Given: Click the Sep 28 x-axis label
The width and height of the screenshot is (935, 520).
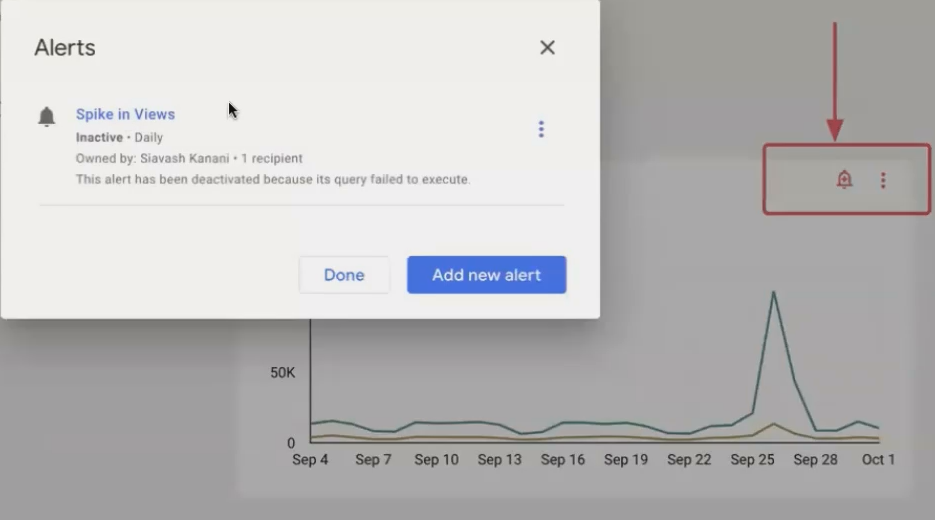Looking at the screenshot, I should click(x=815, y=460).
